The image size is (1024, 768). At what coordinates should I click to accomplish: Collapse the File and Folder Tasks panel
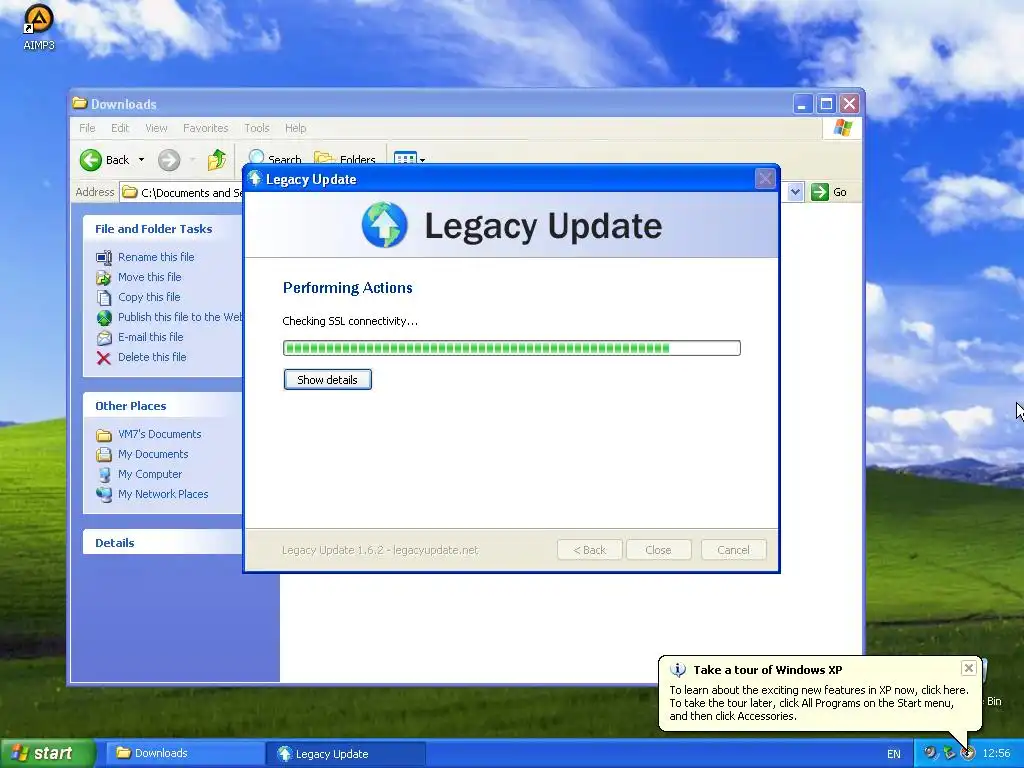click(163, 229)
